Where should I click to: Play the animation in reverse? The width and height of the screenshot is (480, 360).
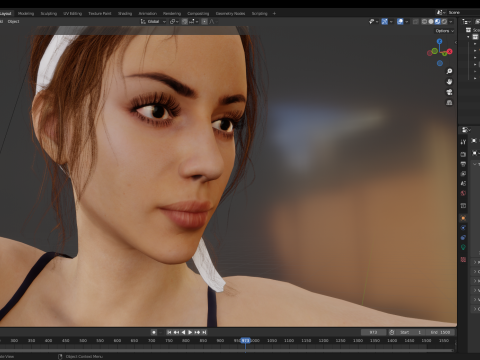[x=183, y=332]
